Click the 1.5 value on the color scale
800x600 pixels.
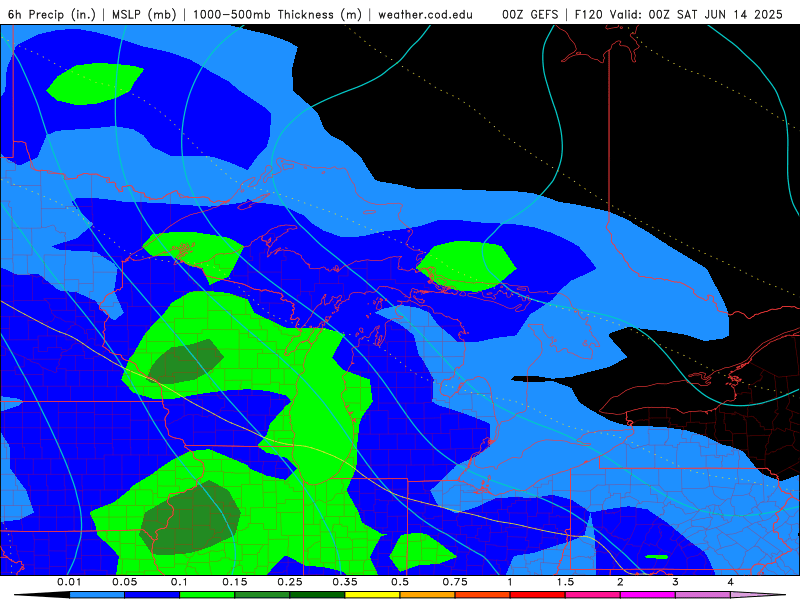(565, 582)
